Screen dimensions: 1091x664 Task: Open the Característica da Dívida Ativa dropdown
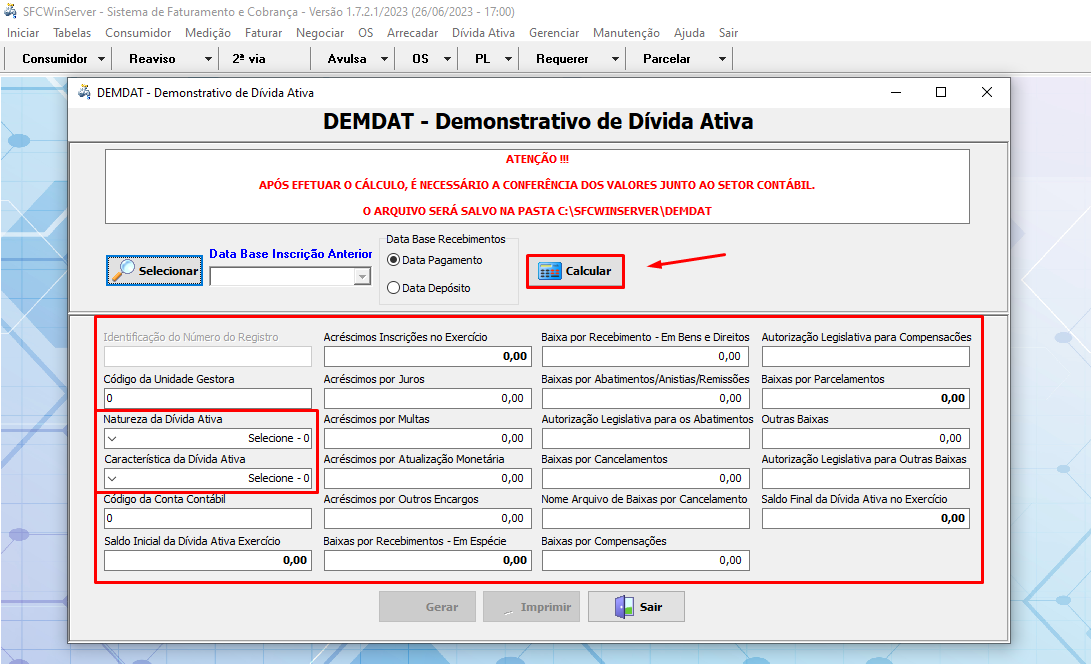click(x=112, y=477)
